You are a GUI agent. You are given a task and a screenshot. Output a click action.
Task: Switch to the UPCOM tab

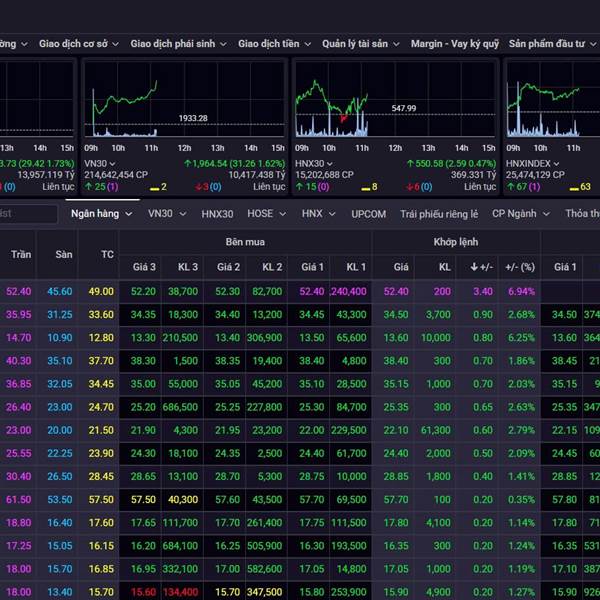(x=370, y=214)
